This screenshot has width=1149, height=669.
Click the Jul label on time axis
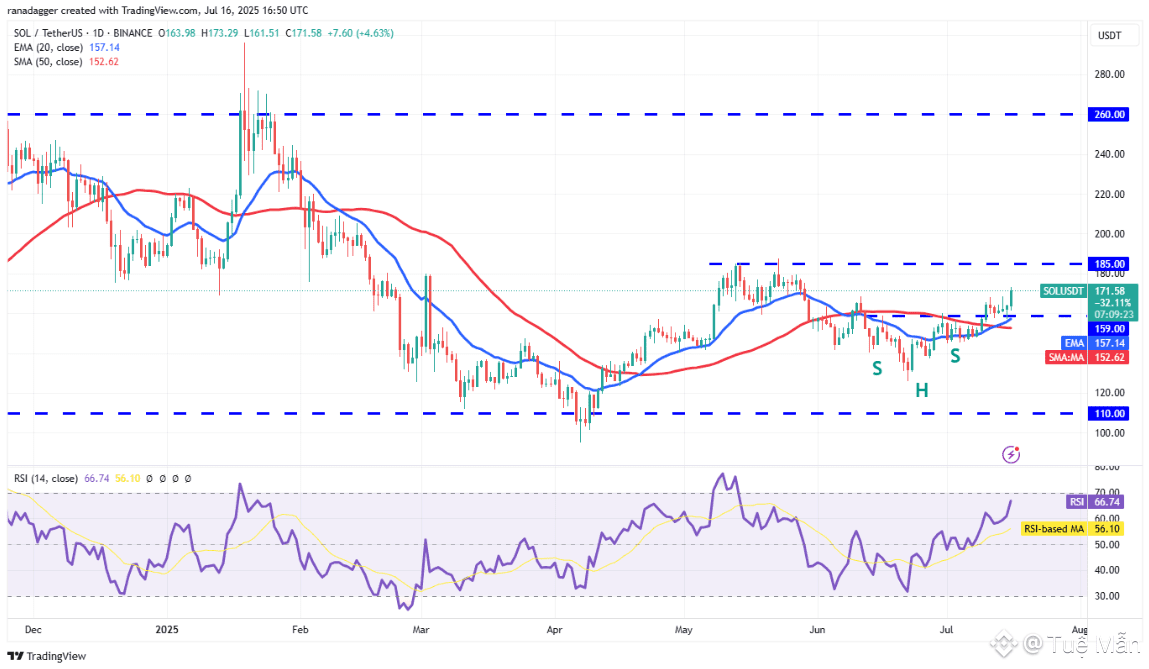pyautogui.click(x=946, y=629)
